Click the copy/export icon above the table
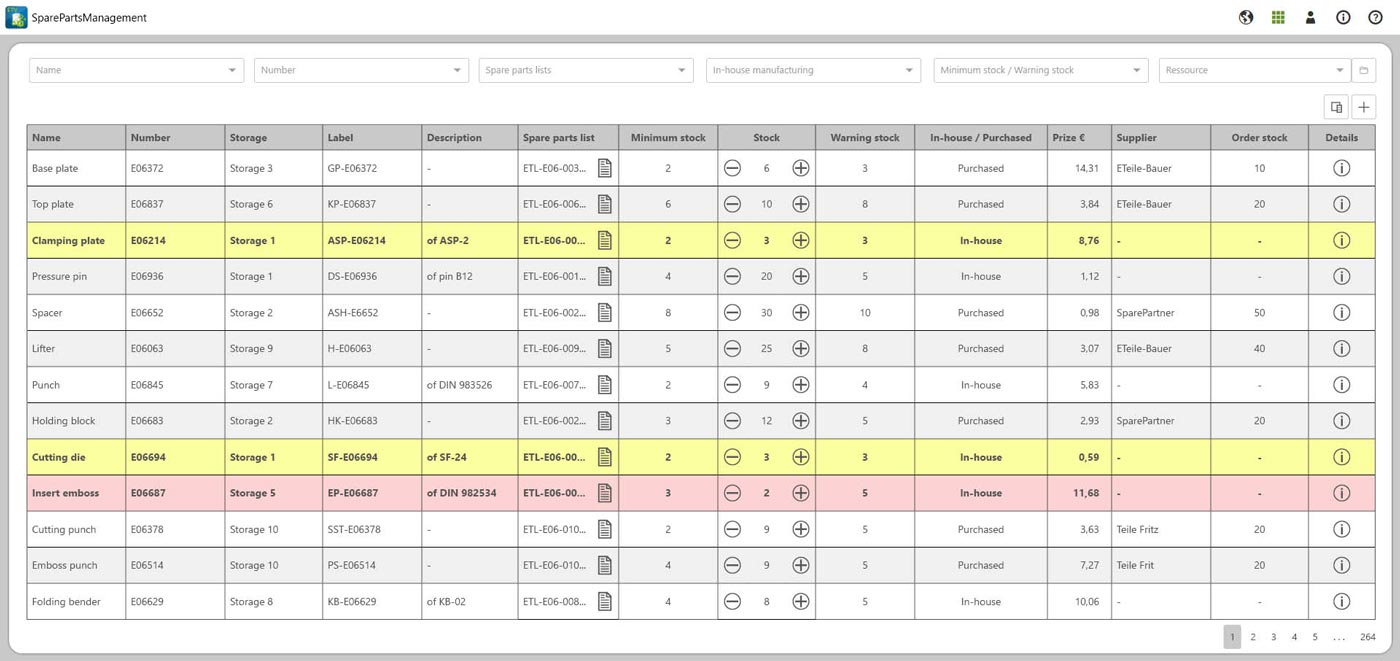 [x=1336, y=107]
